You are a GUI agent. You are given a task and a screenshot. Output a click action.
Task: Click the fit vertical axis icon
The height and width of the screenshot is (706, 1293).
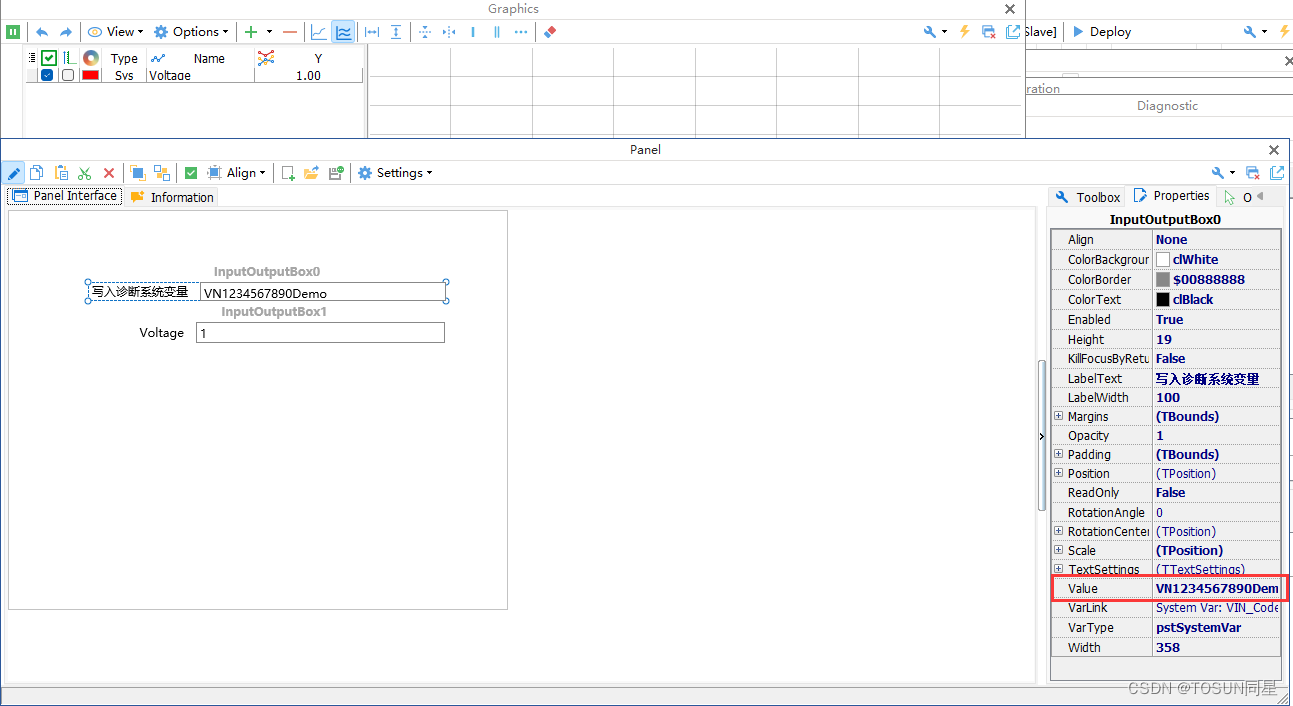396,32
